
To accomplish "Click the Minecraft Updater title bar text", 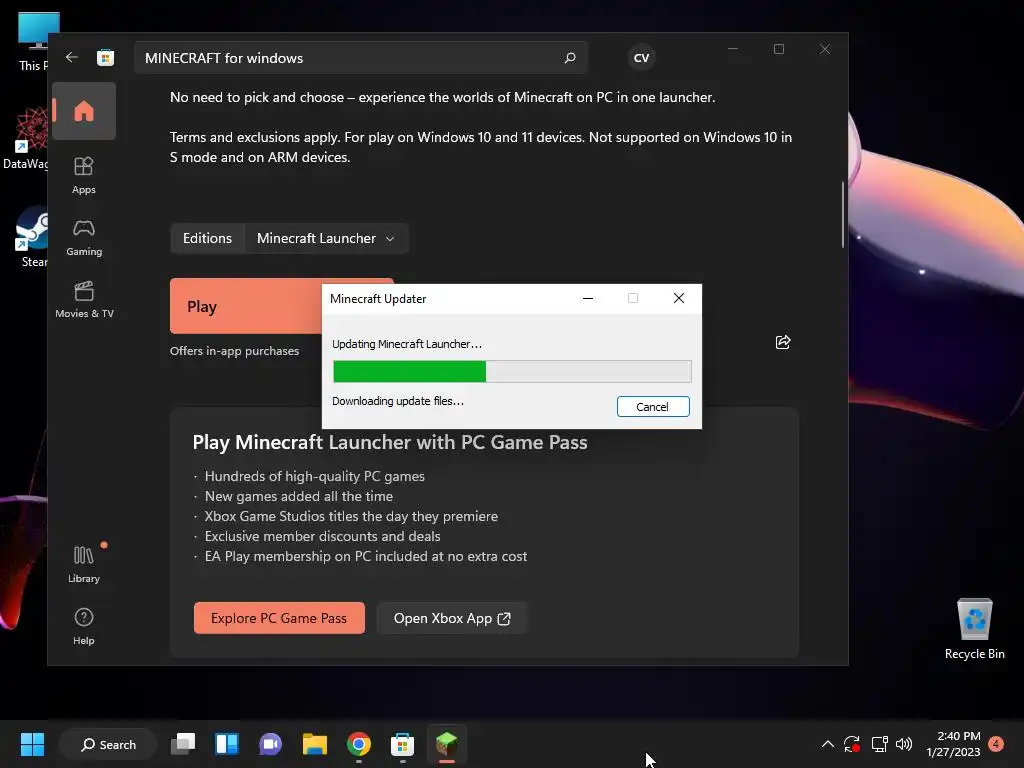I will [x=378, y=298].
